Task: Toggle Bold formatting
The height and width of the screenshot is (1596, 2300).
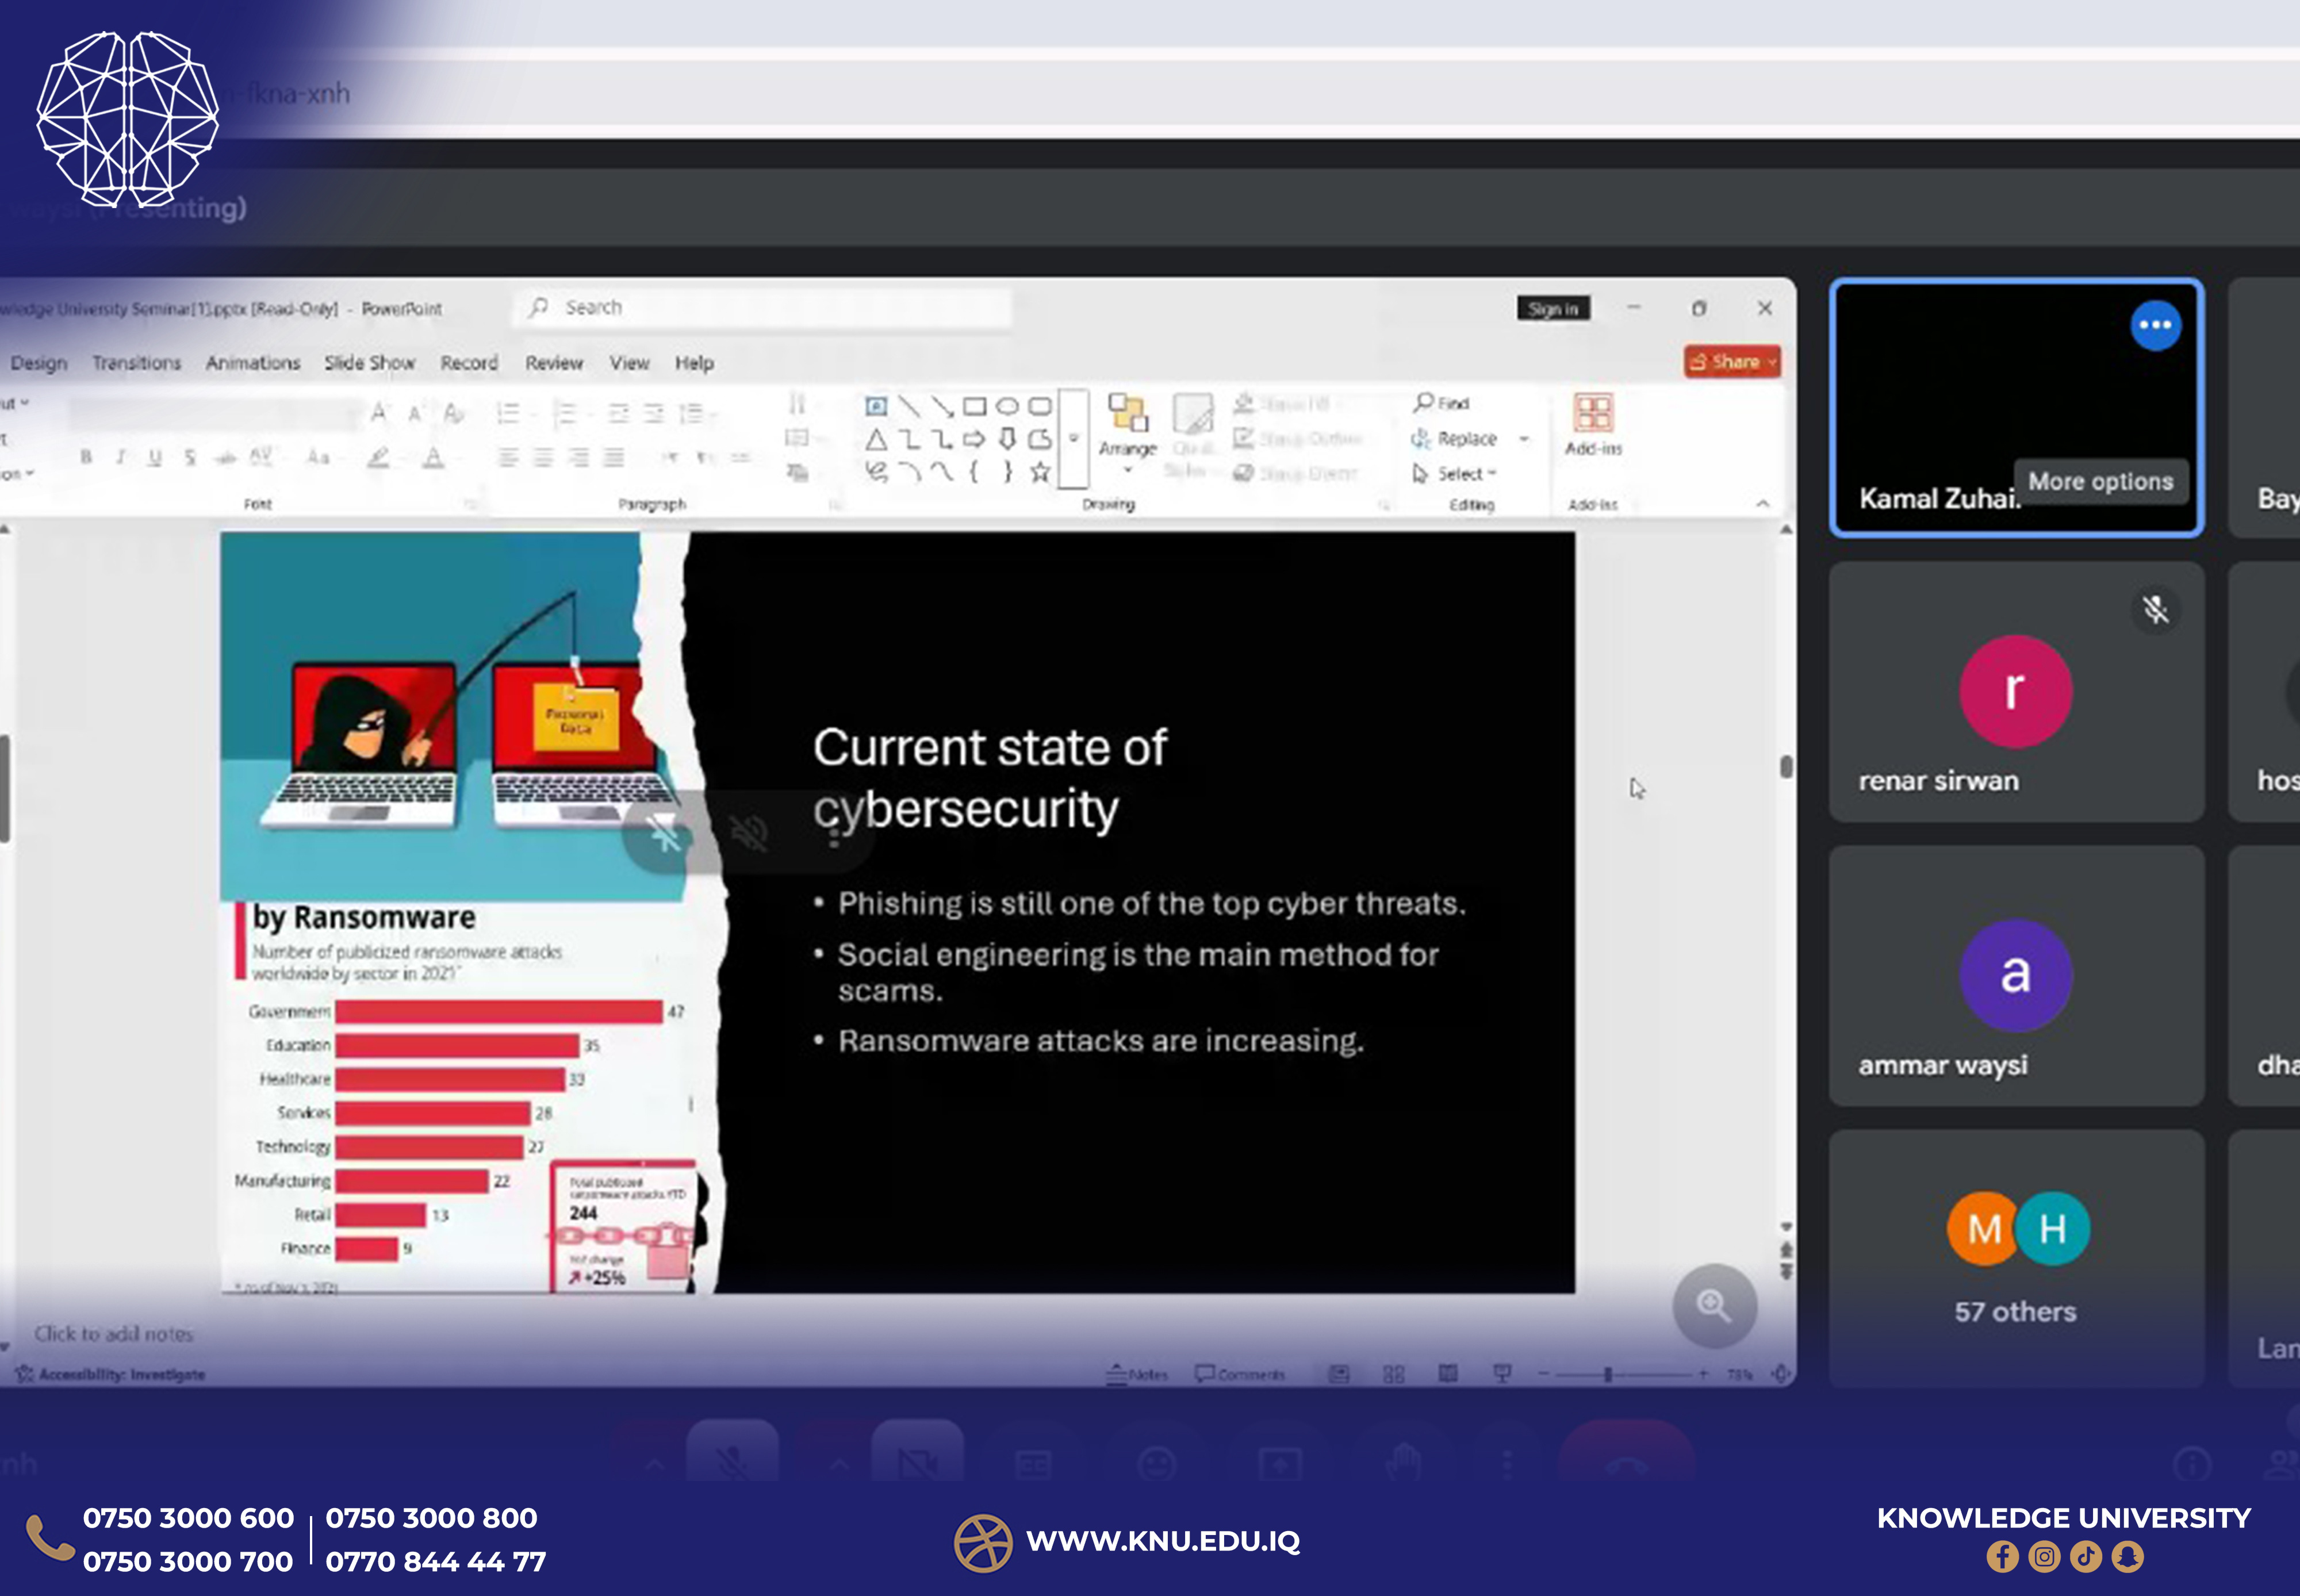Action: tap(86, 458)
